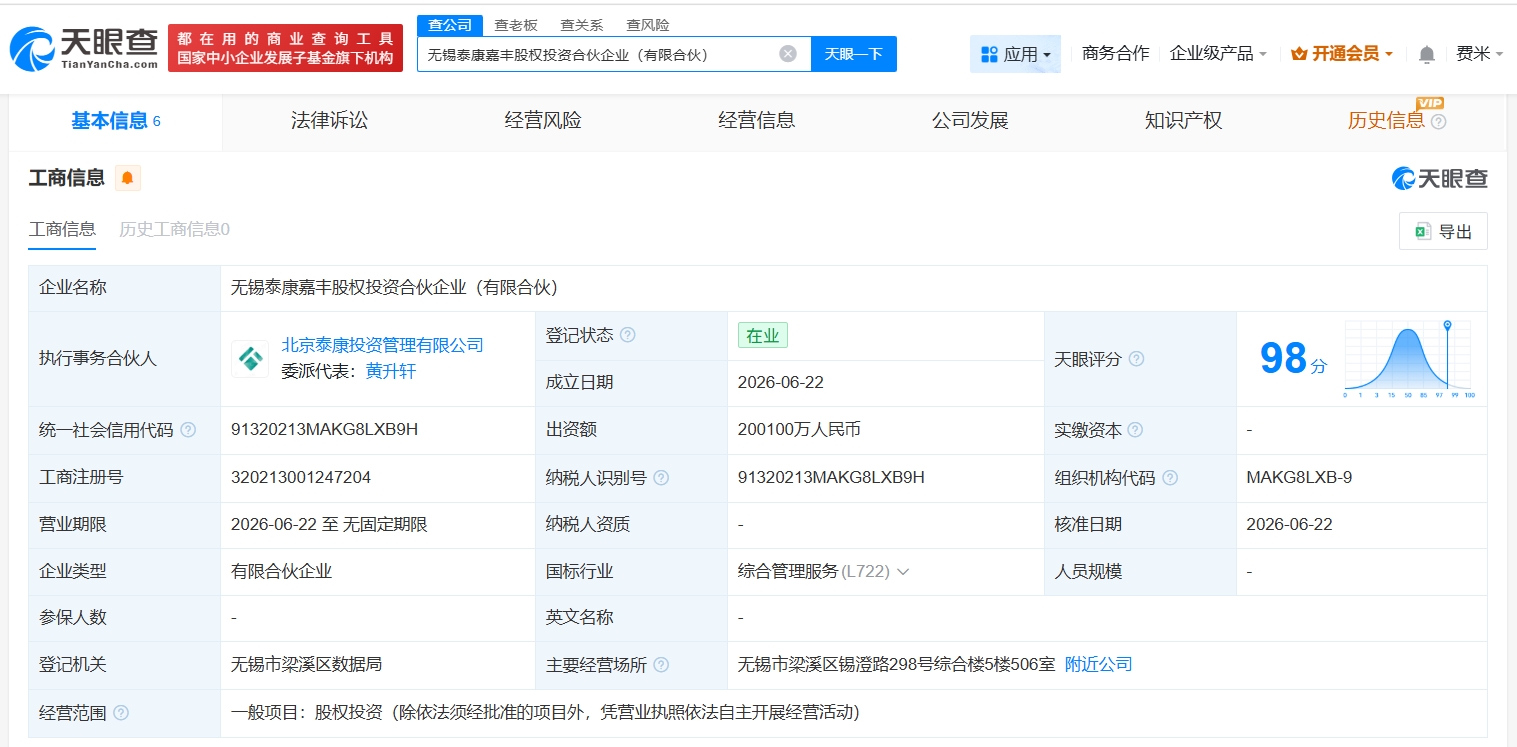Screen dimensions: 1517x747
Task: Click the 北京泰康投资管理 company logo
Action: pos(250,359)
